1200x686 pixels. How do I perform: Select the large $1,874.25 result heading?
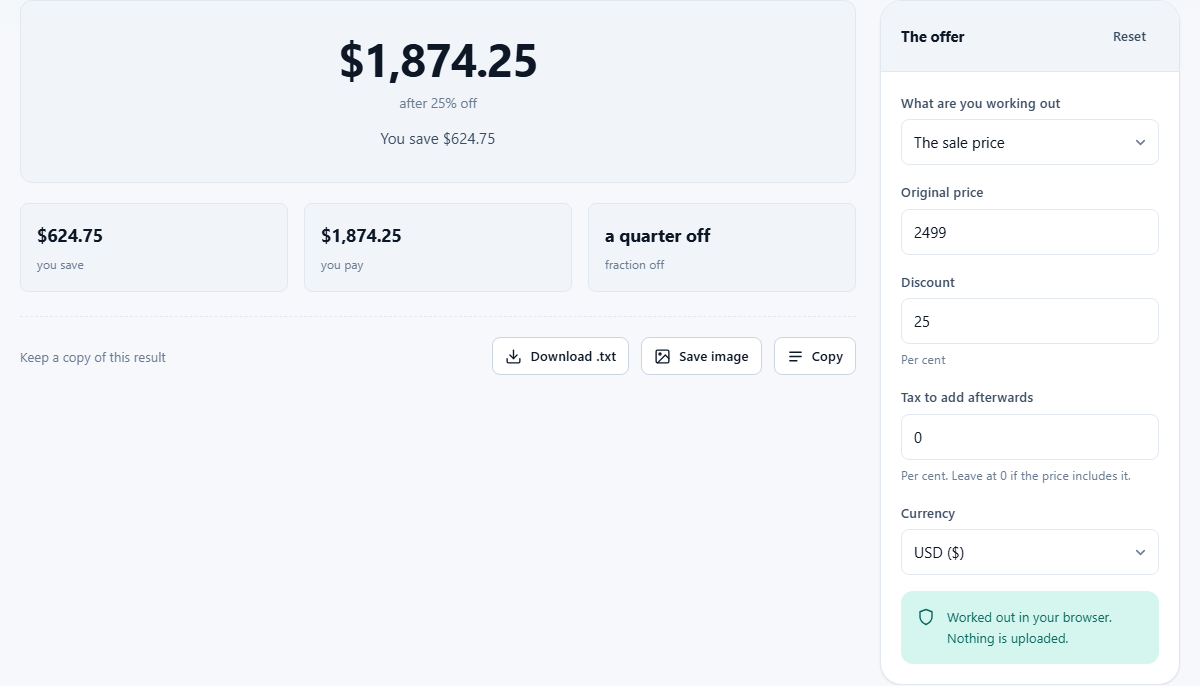click(438, 61)
